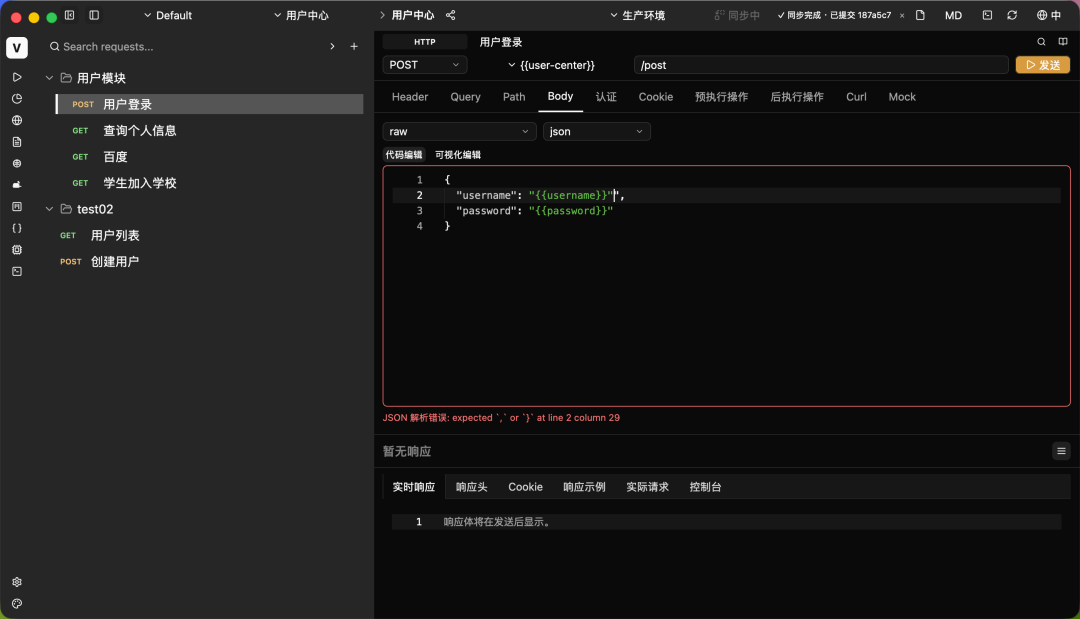Click the square panel icon above braces icon
Image resolution: width=1080 pixels, height=619 pixels.
(17, 207)
